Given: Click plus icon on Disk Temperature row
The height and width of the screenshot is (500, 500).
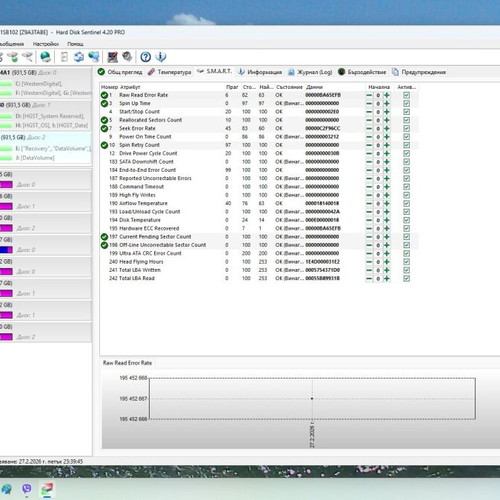Looking at the screenshot, I should click(387, 220).
